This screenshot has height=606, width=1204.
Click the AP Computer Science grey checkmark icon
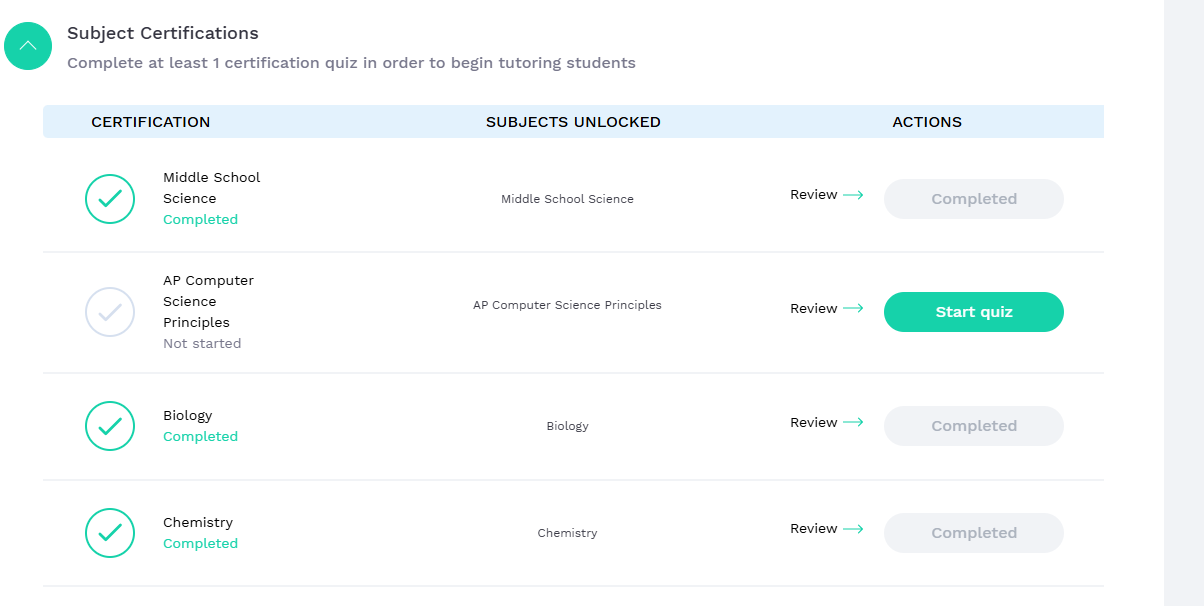(x=110, y=312)
